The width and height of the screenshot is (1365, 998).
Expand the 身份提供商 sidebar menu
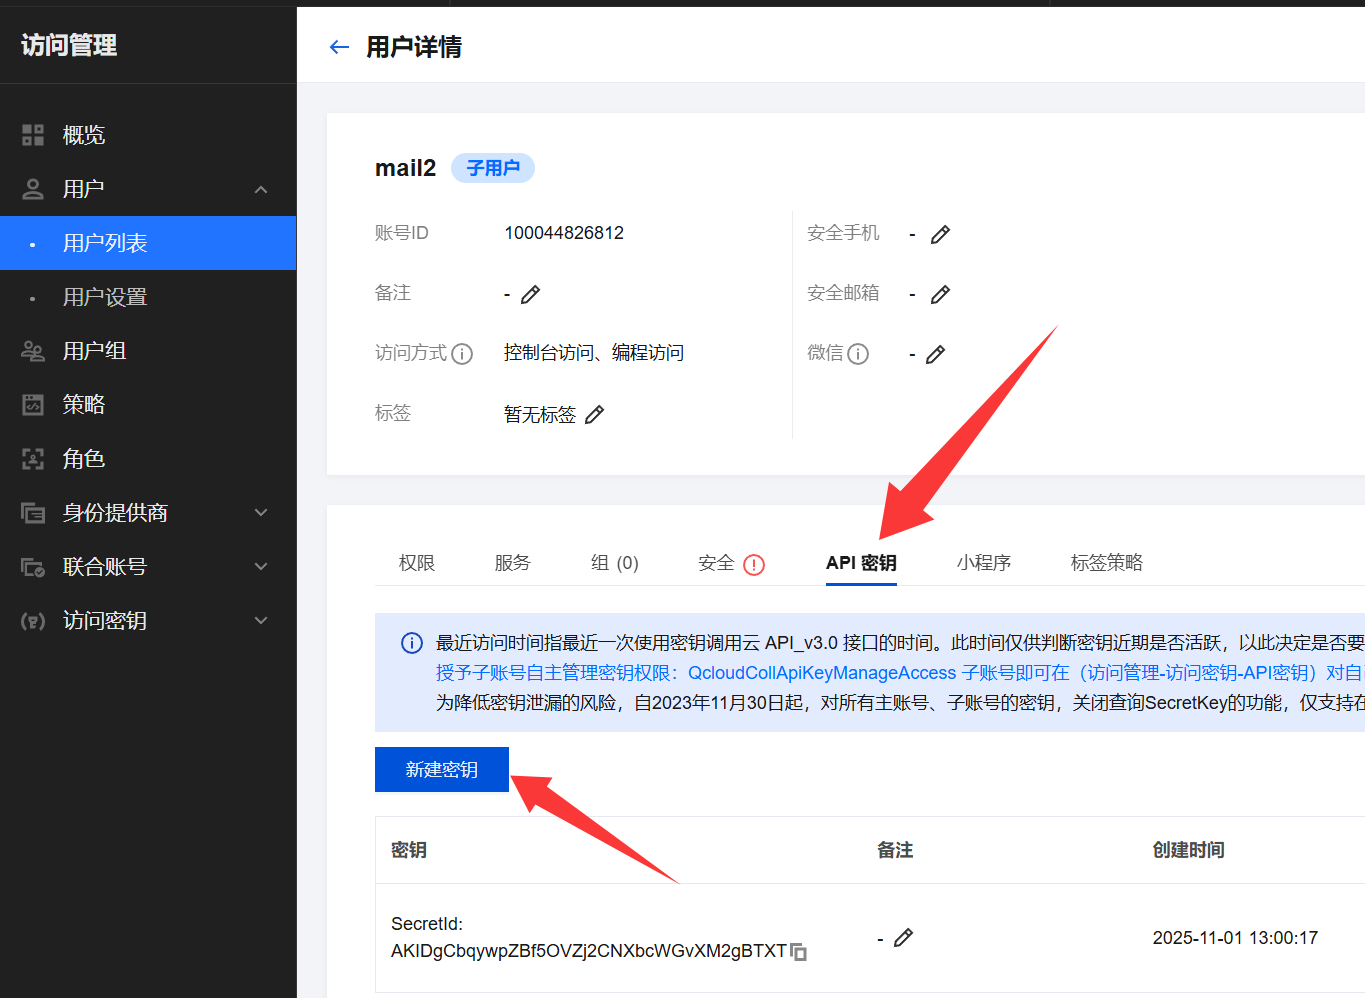coord(261,513)
